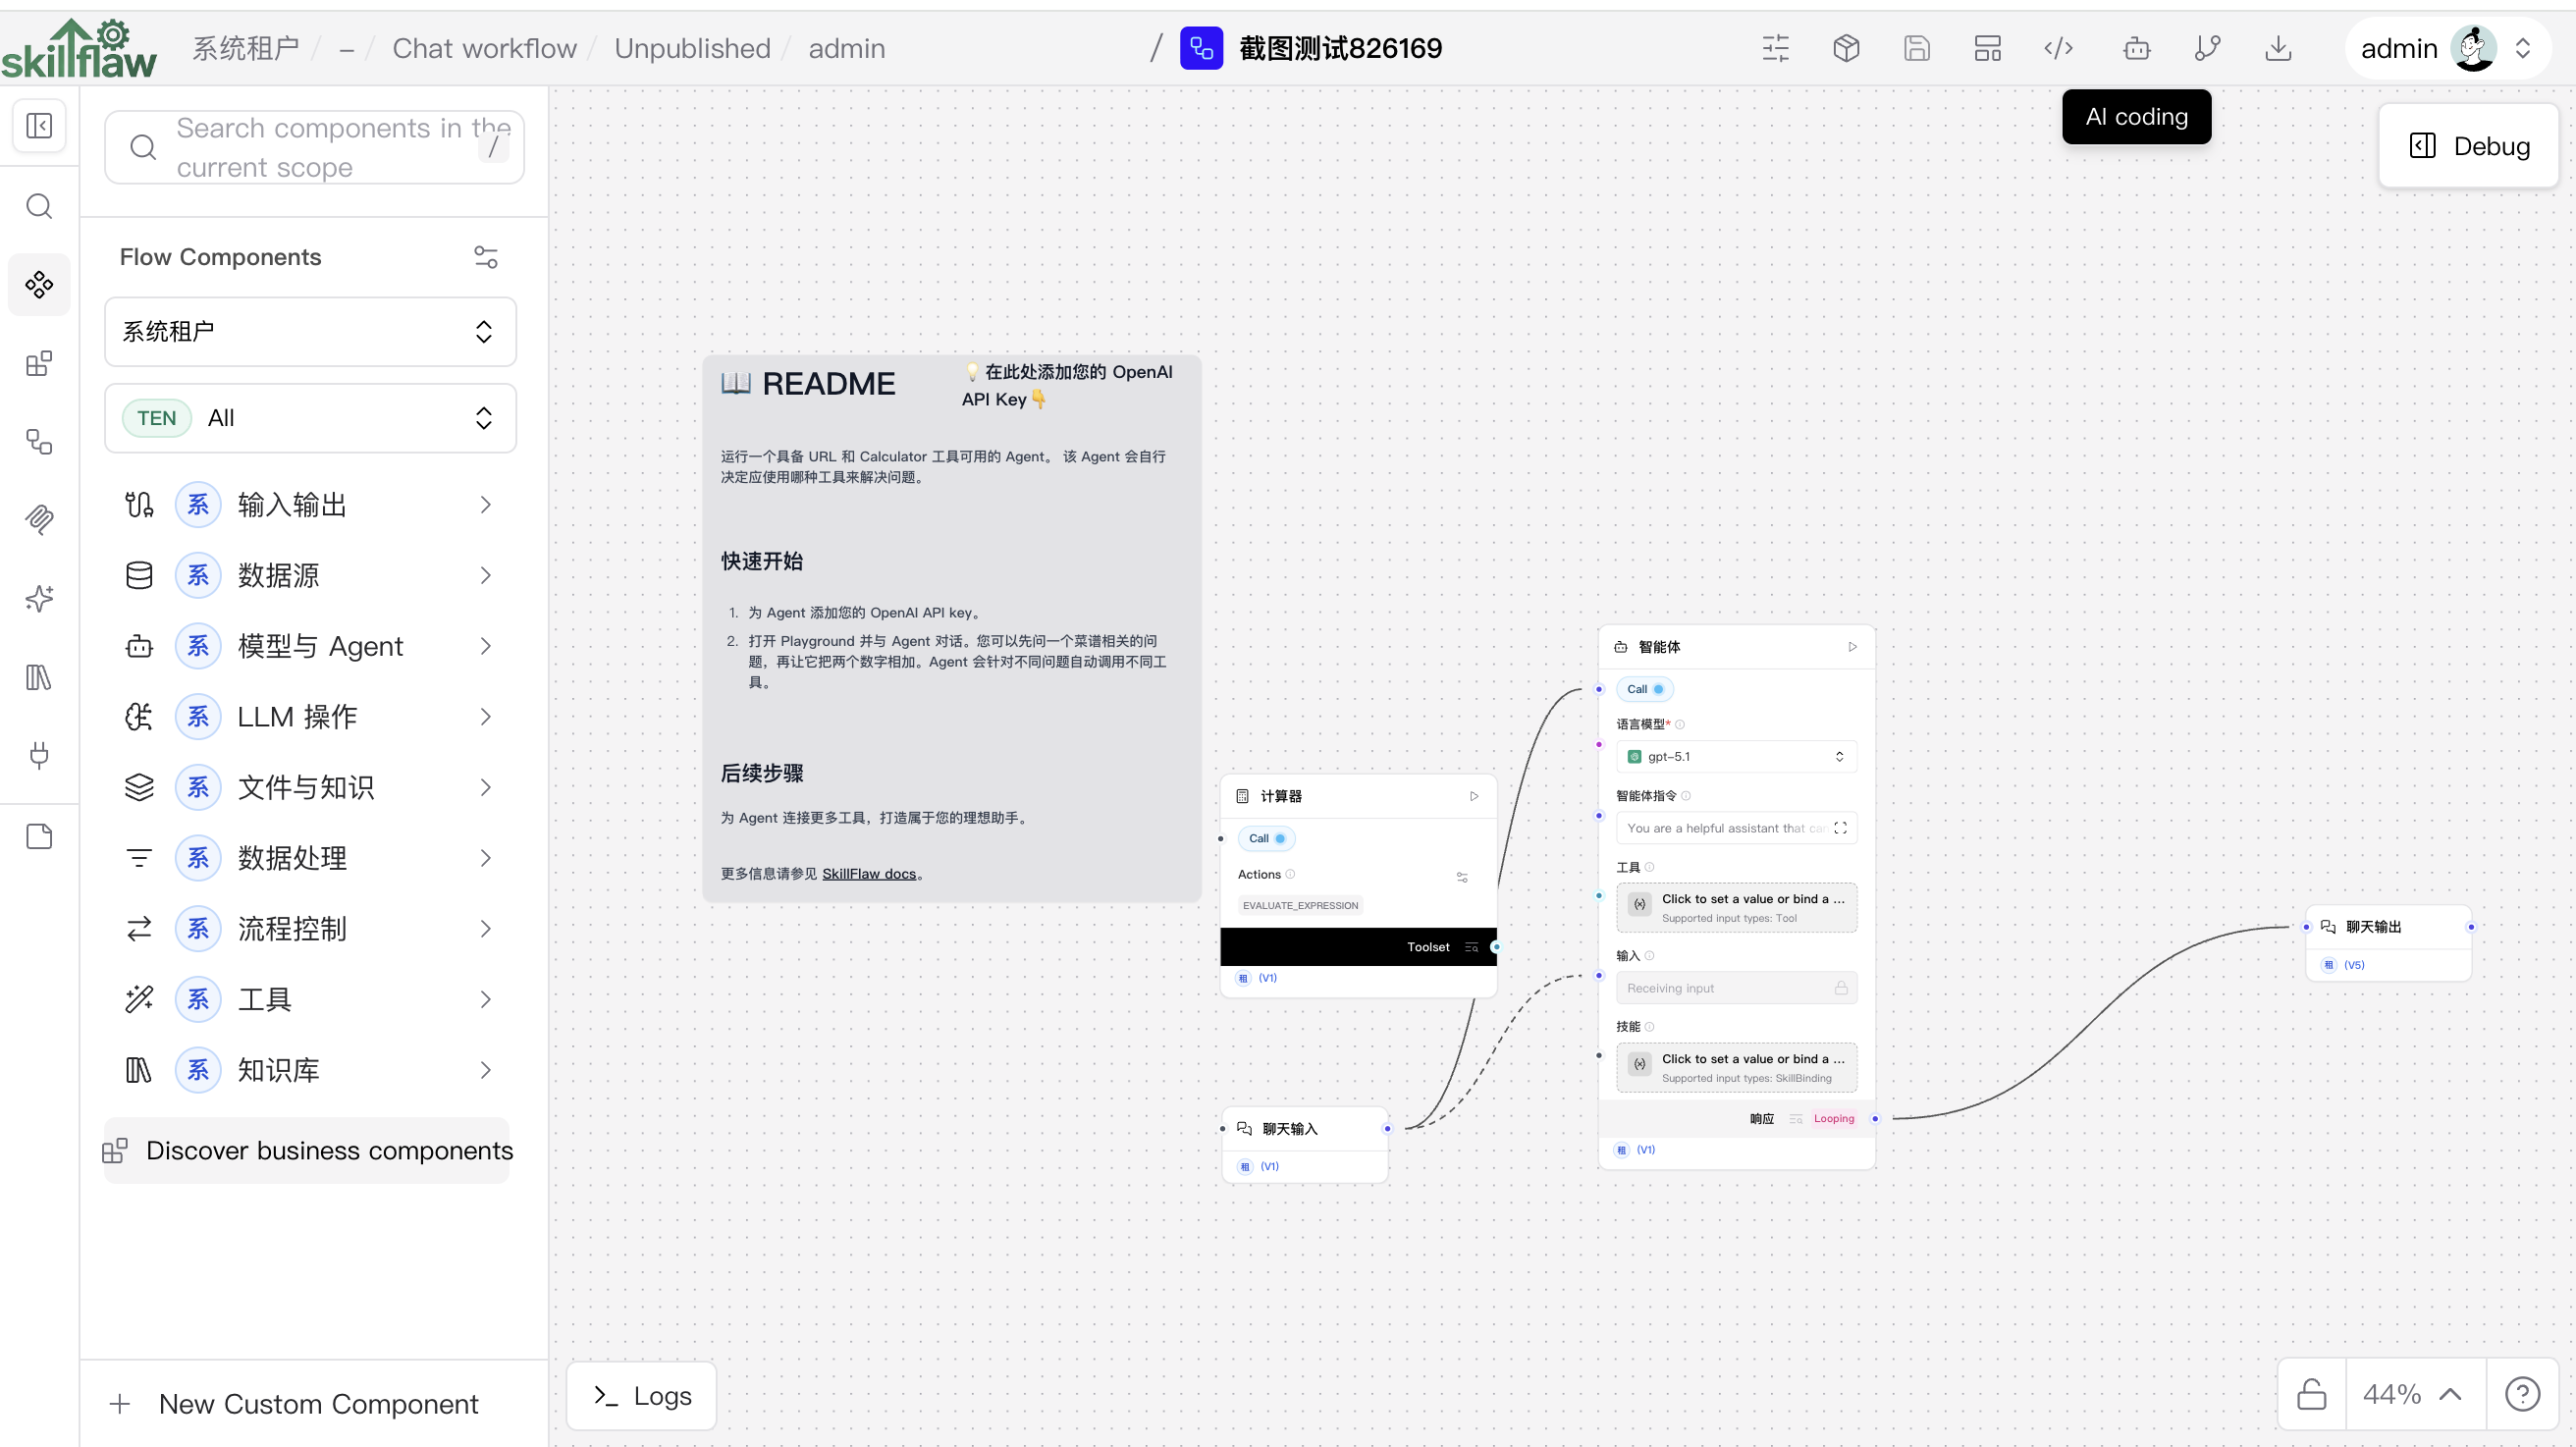Click the skillflaw logo
The height and width of the screenshot is (1447, 2576).
(x=79, y=48)
